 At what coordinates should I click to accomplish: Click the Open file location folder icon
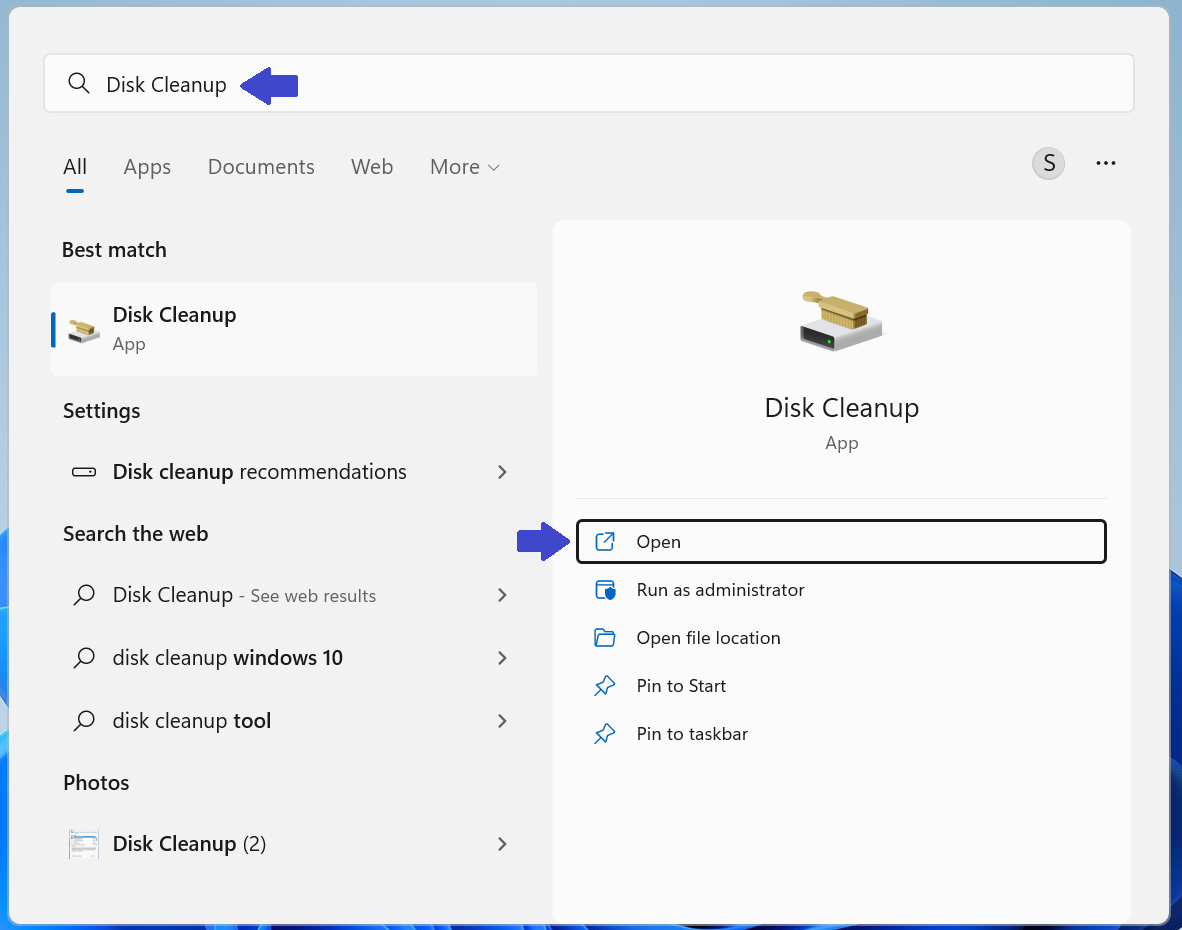point(605,638)
